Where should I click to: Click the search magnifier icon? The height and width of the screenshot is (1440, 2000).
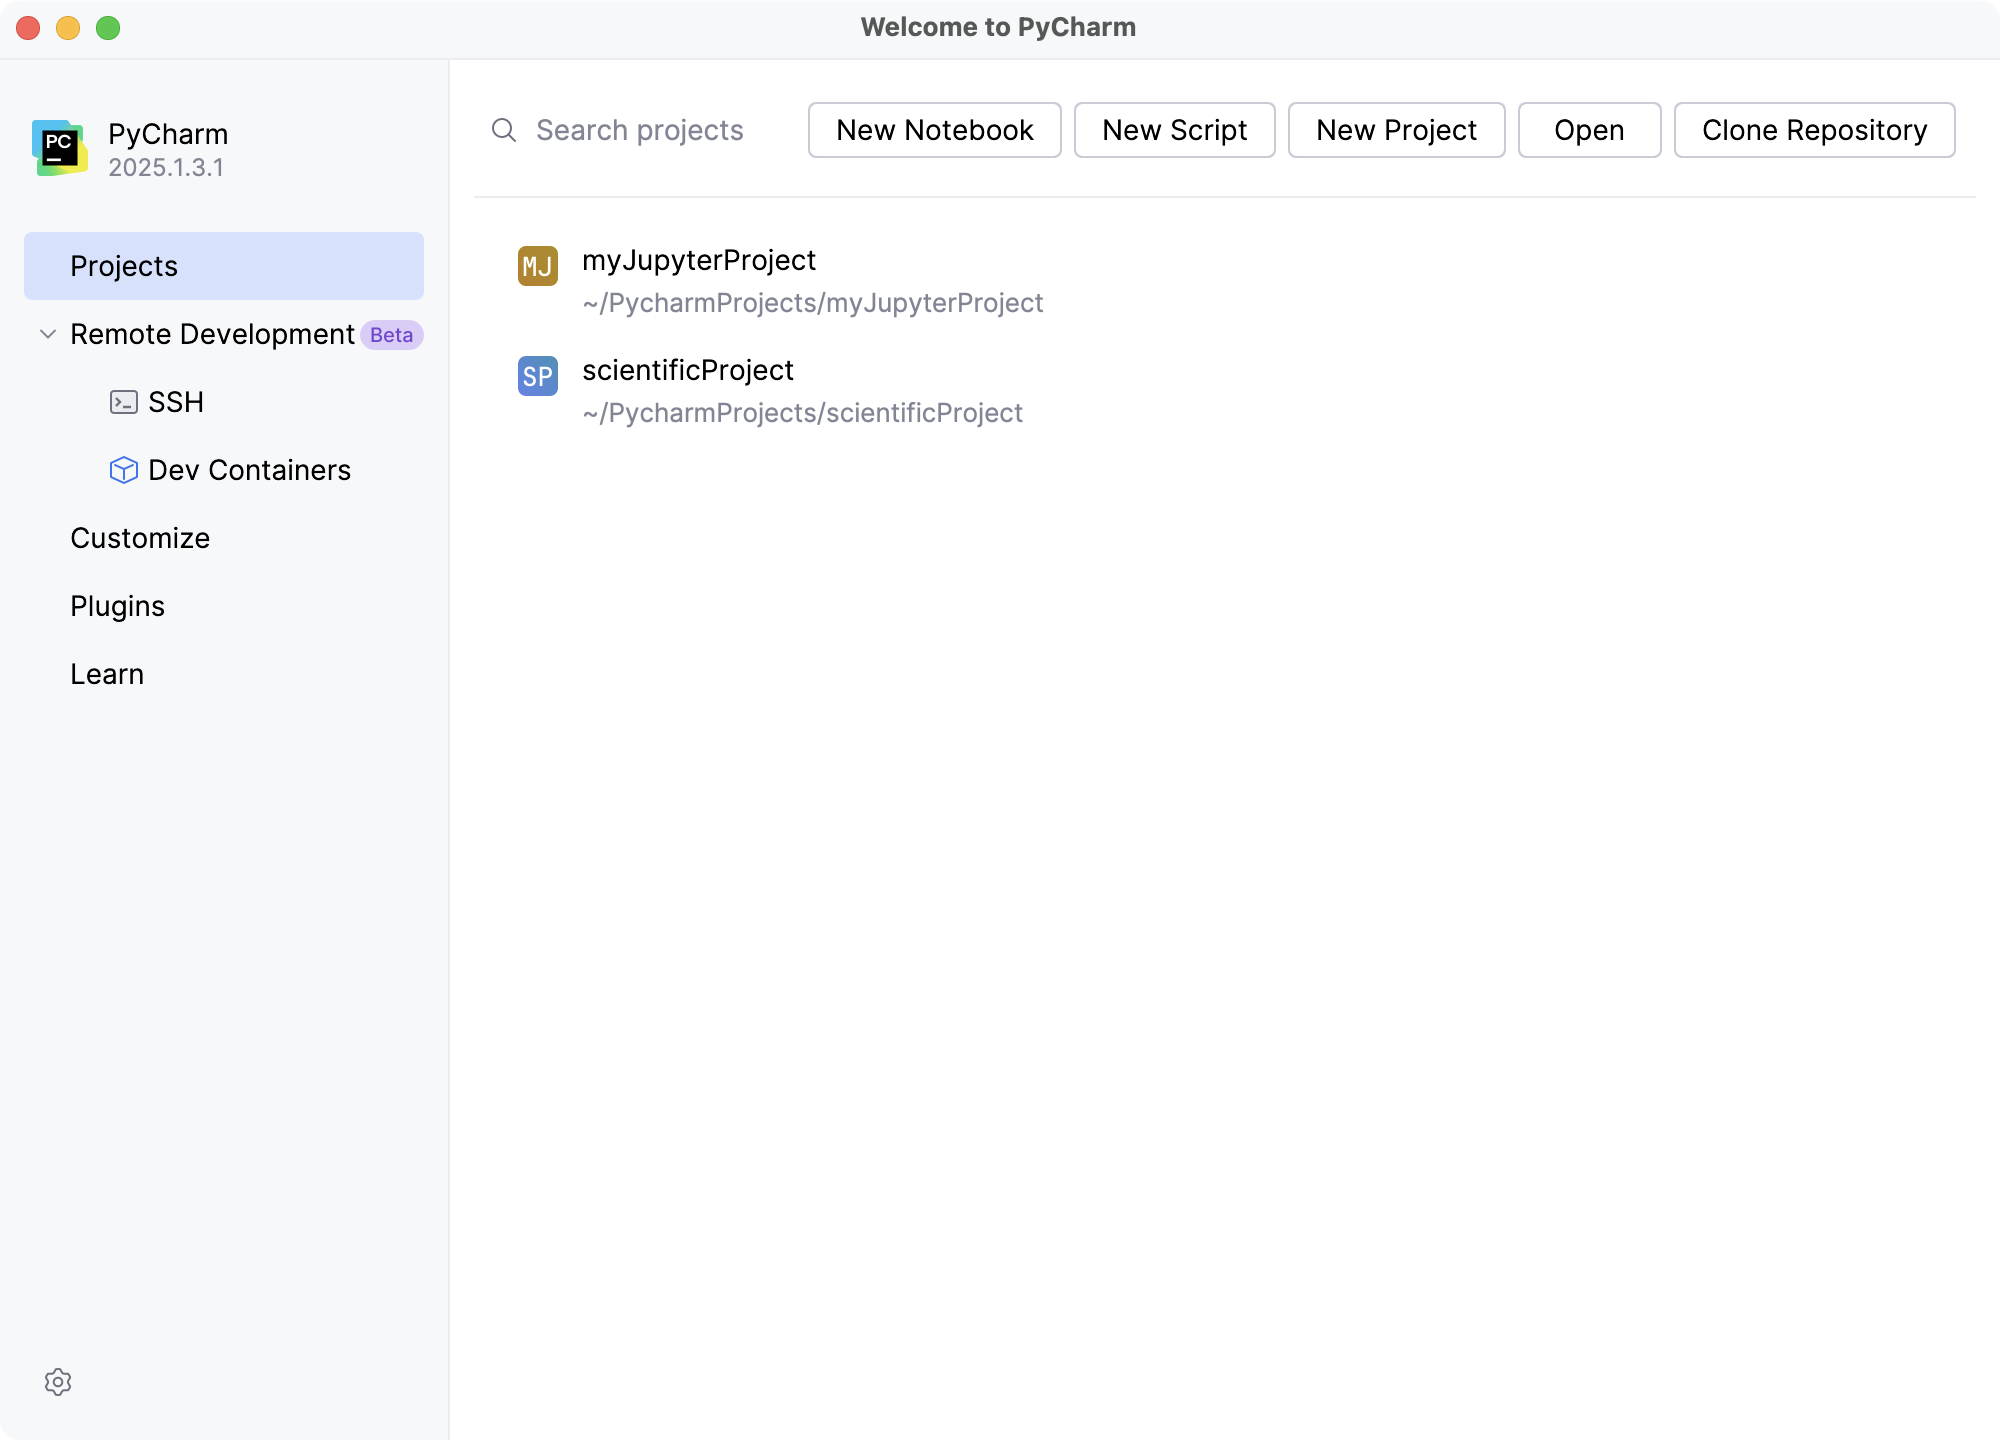[x=503, y=130]
